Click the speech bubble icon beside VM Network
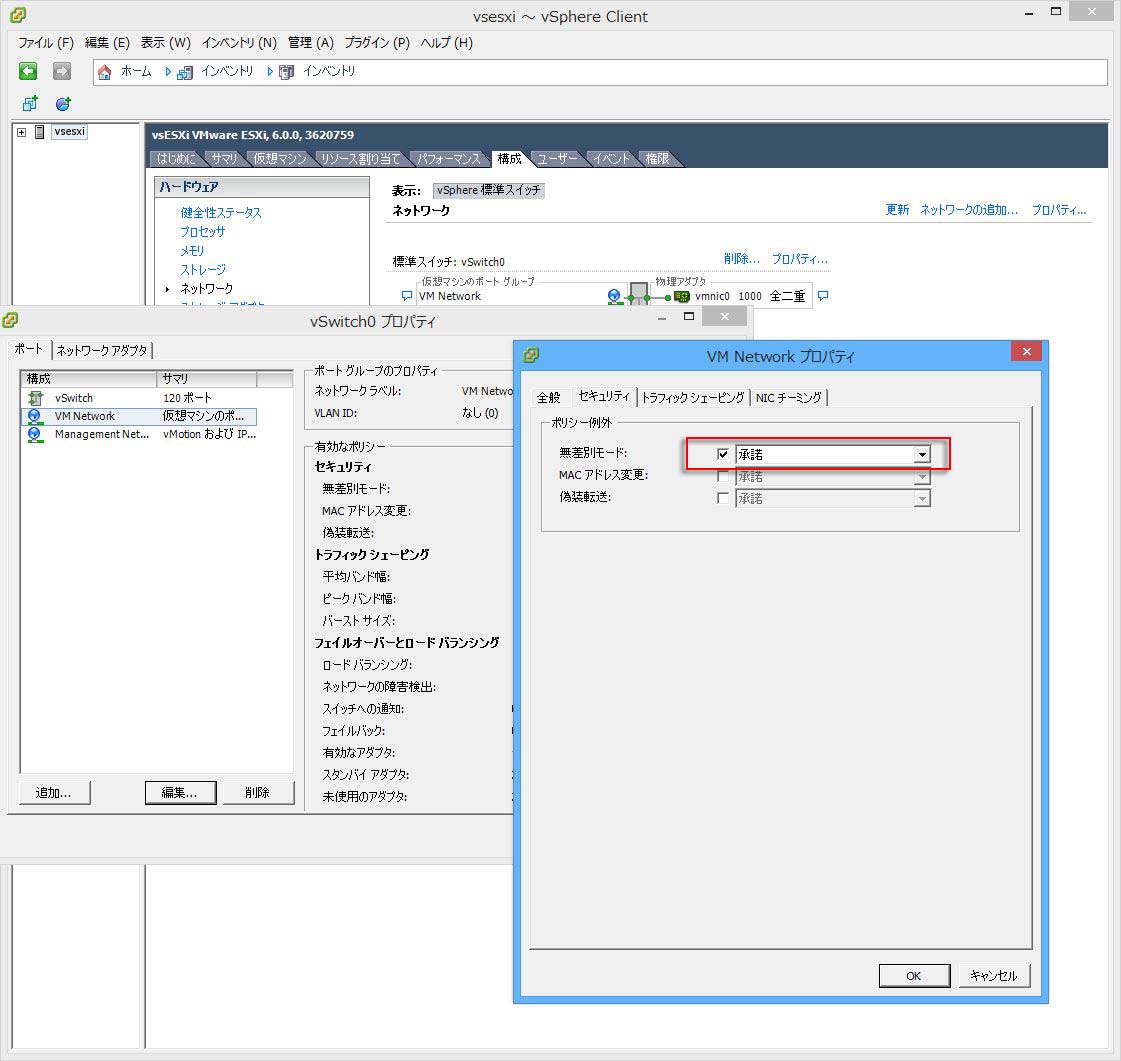Screen dimensions: 1121x1061 click(407, 296)
